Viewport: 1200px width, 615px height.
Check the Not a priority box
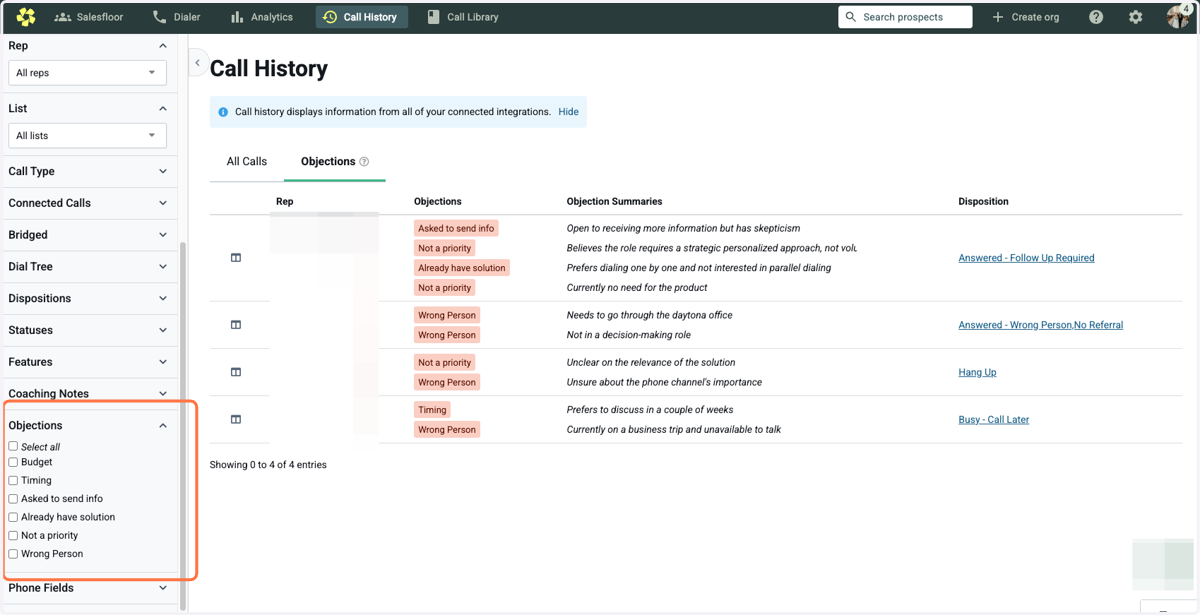[13, 535]
